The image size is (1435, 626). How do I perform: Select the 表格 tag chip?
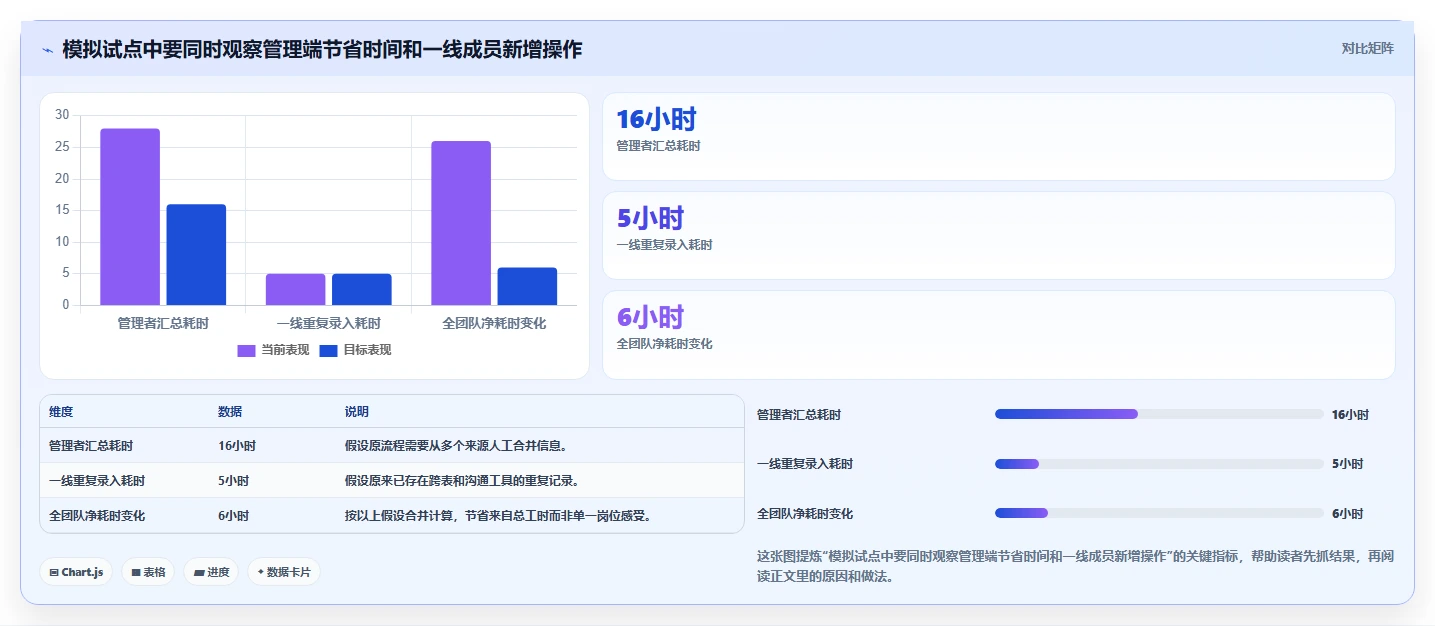[148, 572]
